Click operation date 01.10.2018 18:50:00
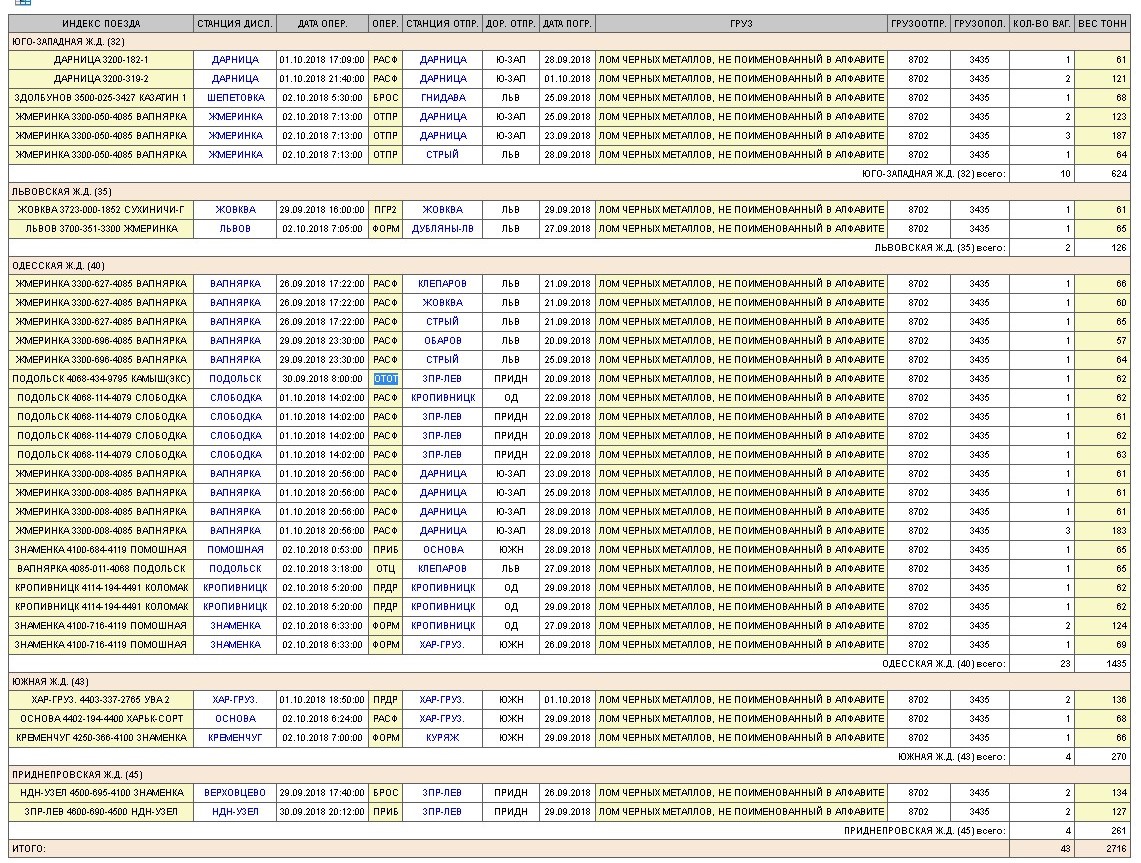1141x863 pixels. coord(322,699)
